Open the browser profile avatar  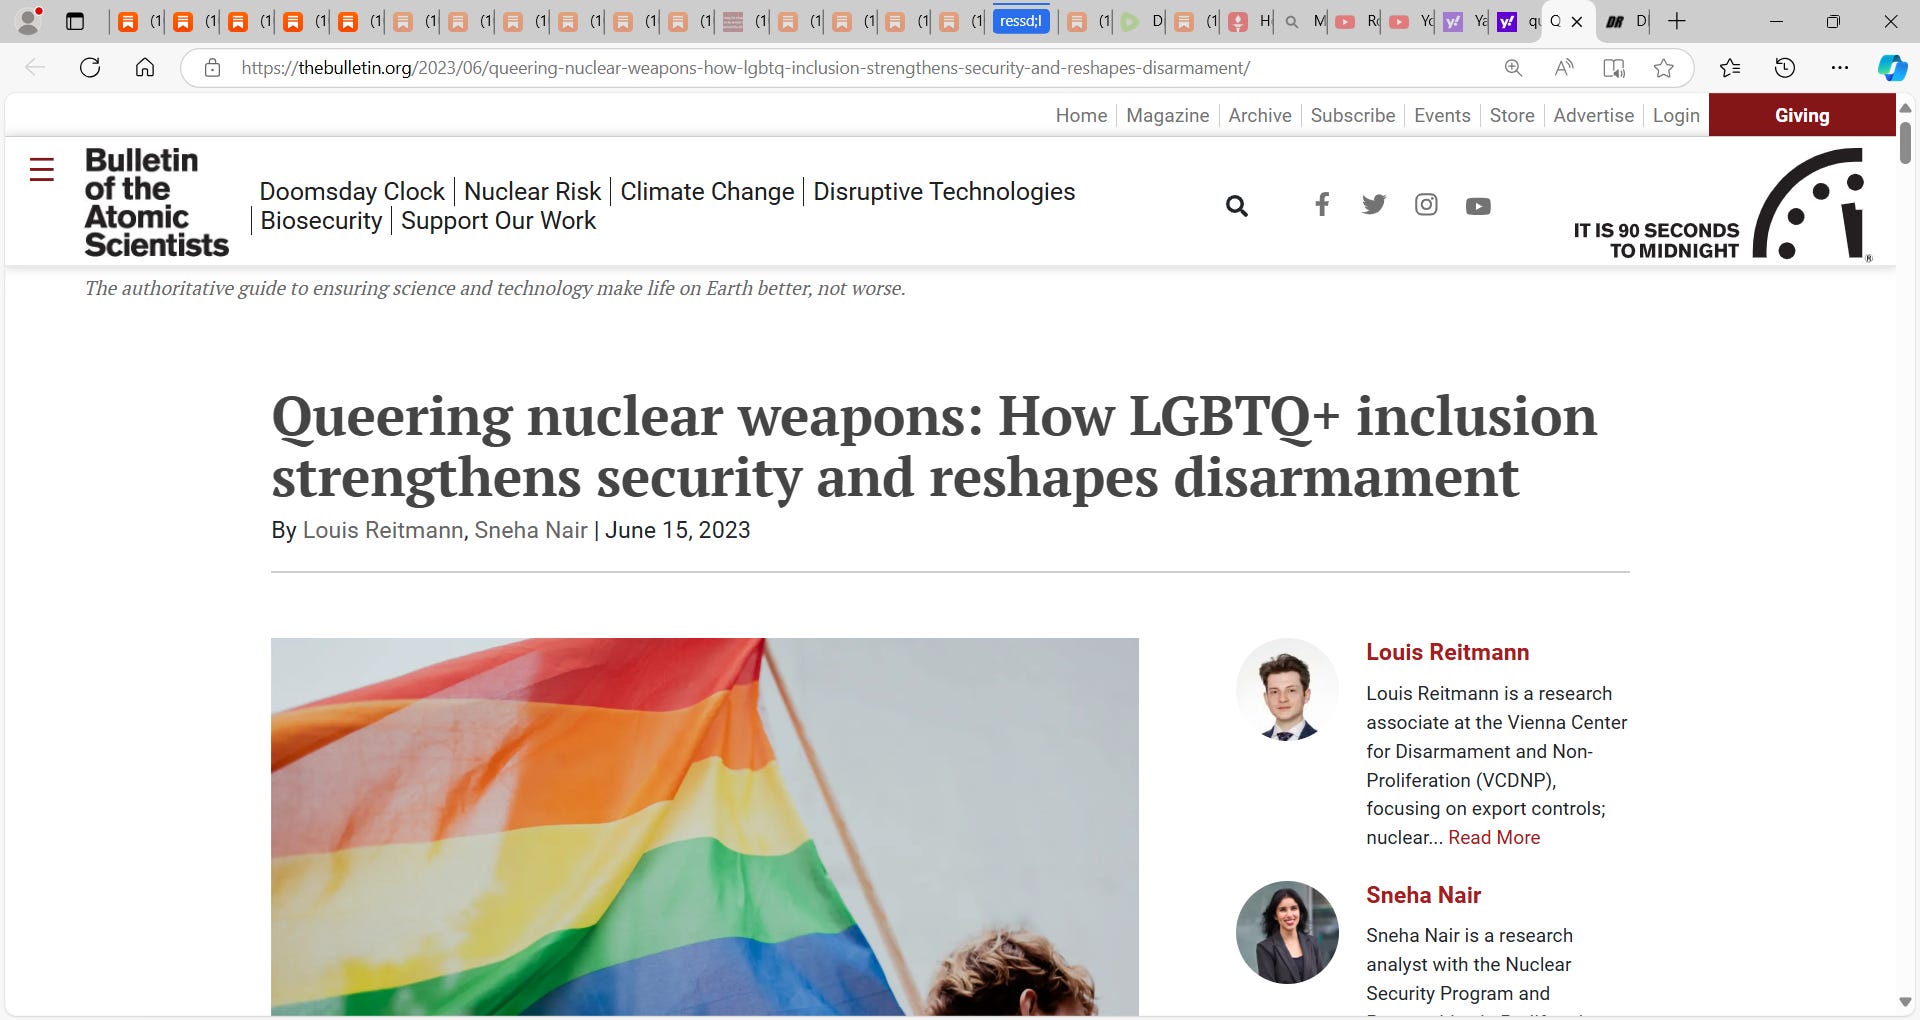point(29,21)
